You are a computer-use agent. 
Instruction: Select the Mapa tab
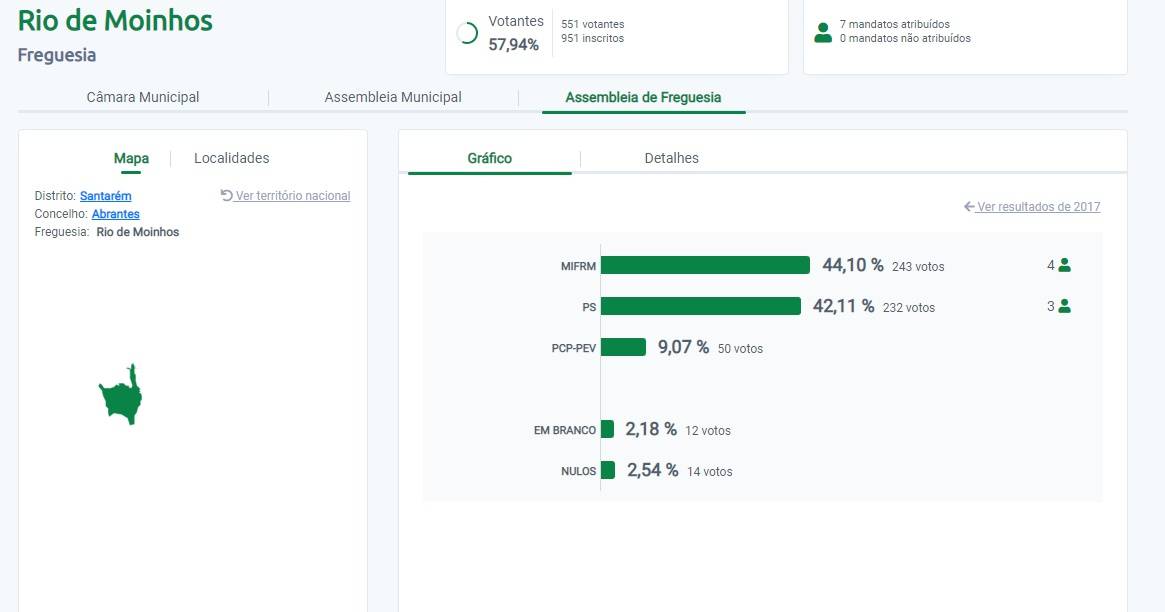(131, 158)
